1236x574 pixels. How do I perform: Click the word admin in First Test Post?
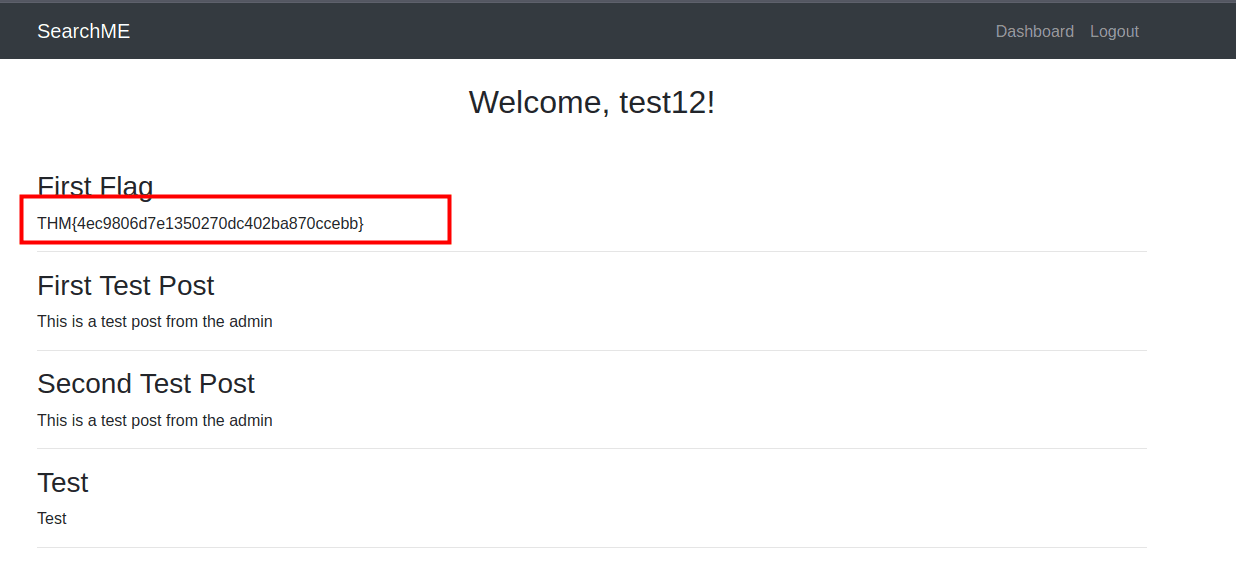click(251, 321)
